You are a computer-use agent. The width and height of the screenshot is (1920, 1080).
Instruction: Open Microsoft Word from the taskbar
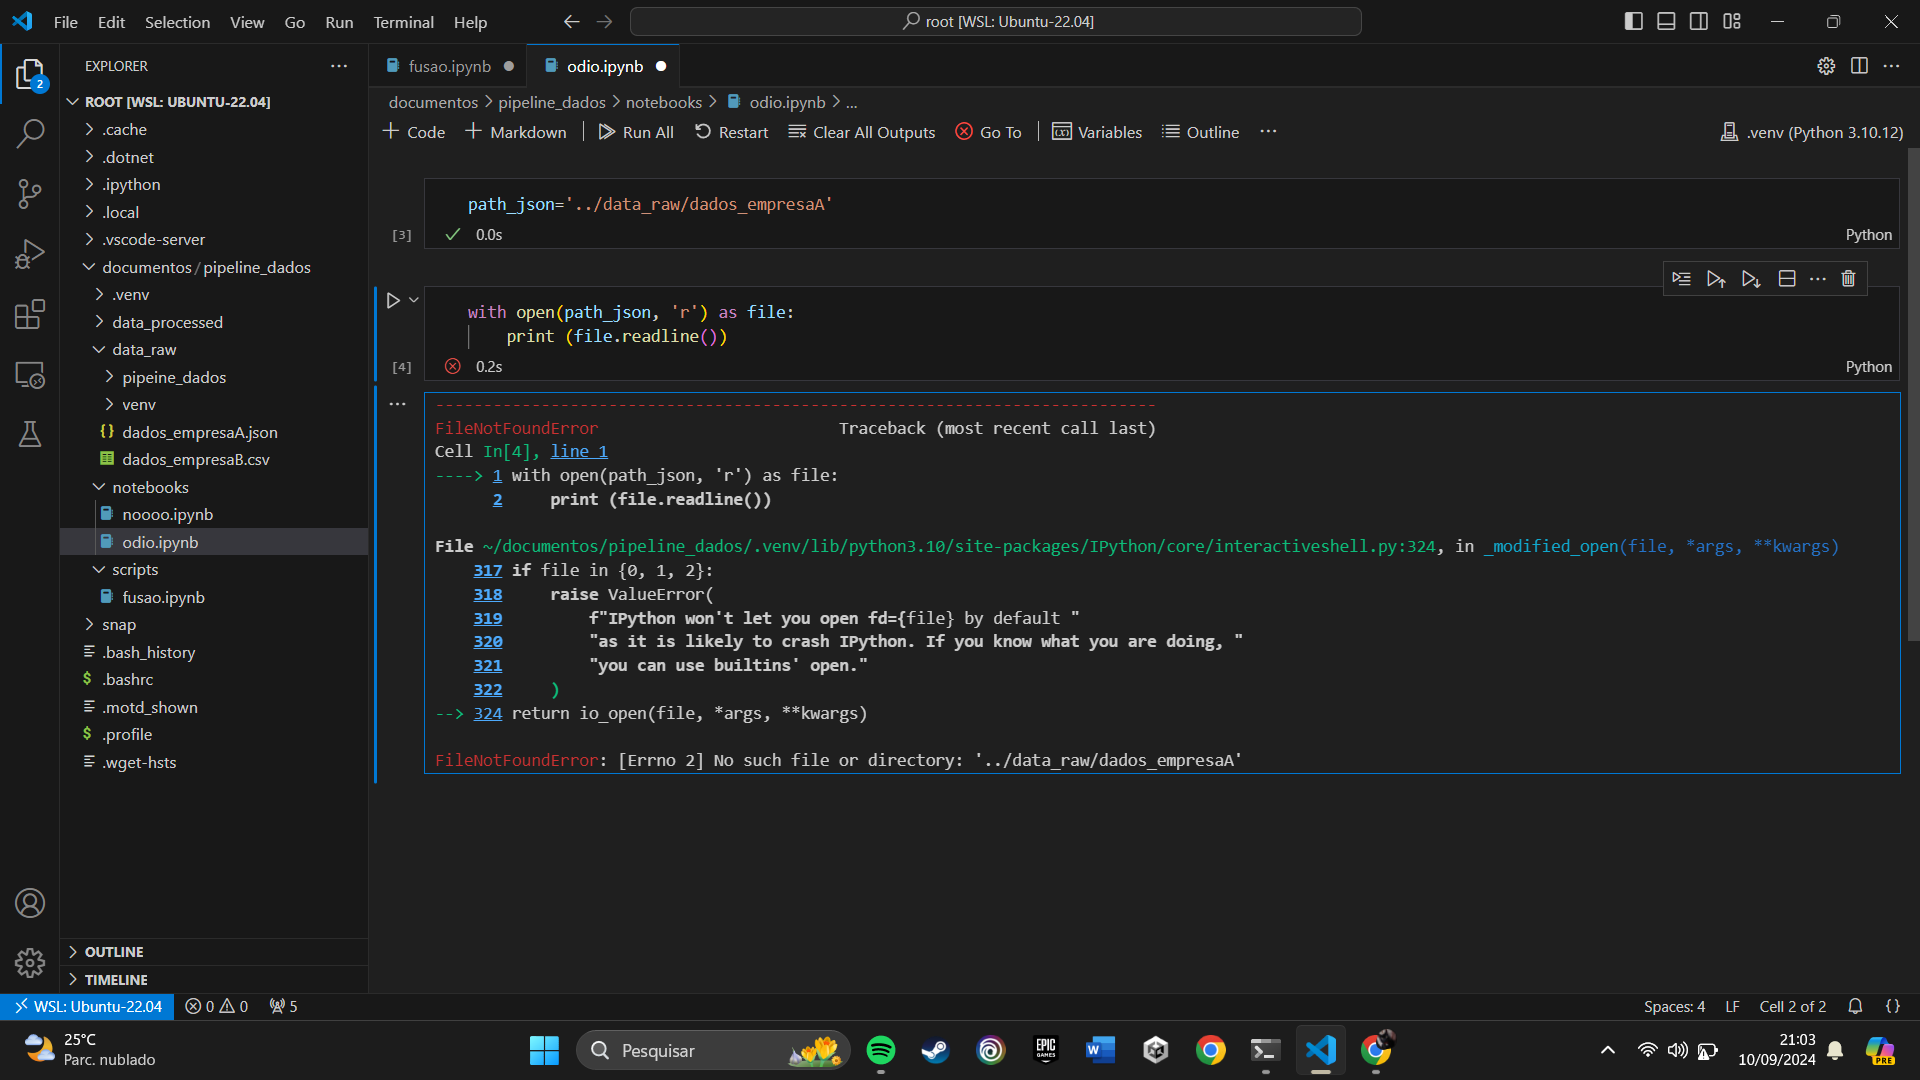click(1100, 1050)
